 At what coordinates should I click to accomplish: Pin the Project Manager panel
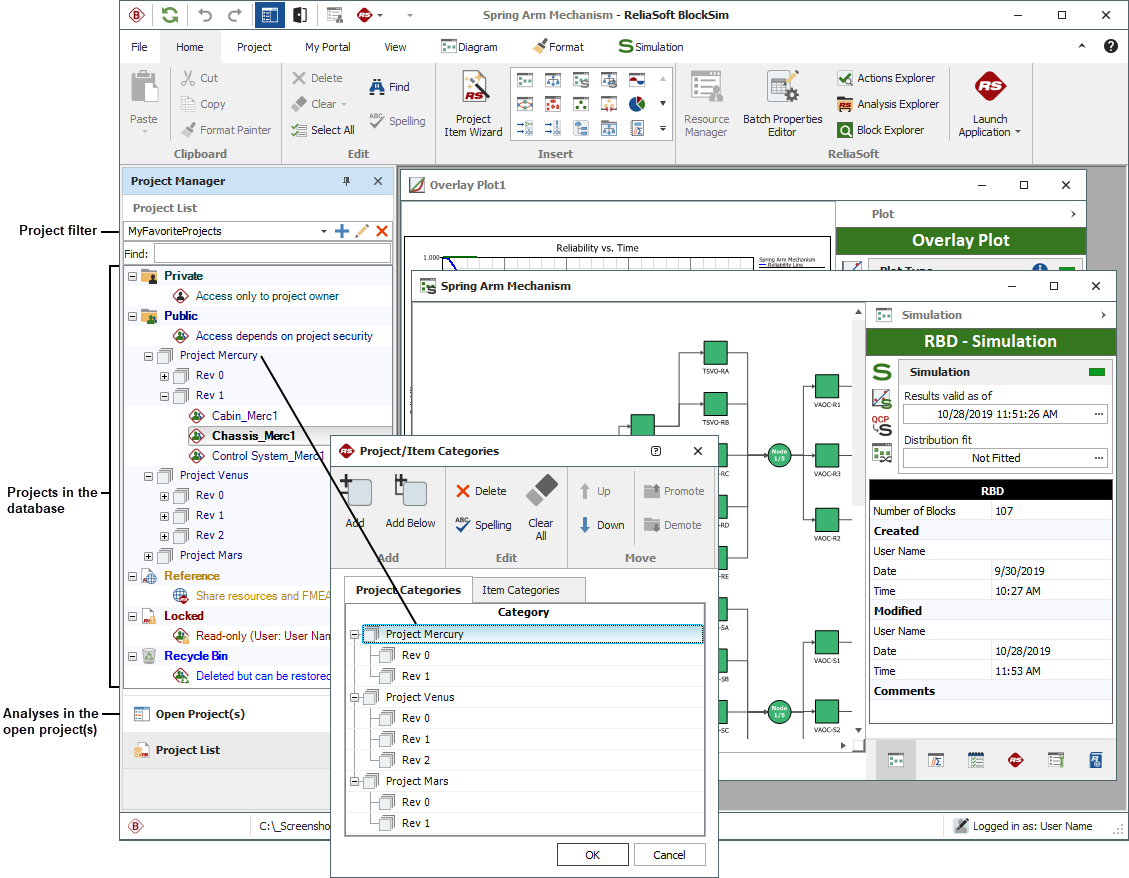tap(347, 181)
